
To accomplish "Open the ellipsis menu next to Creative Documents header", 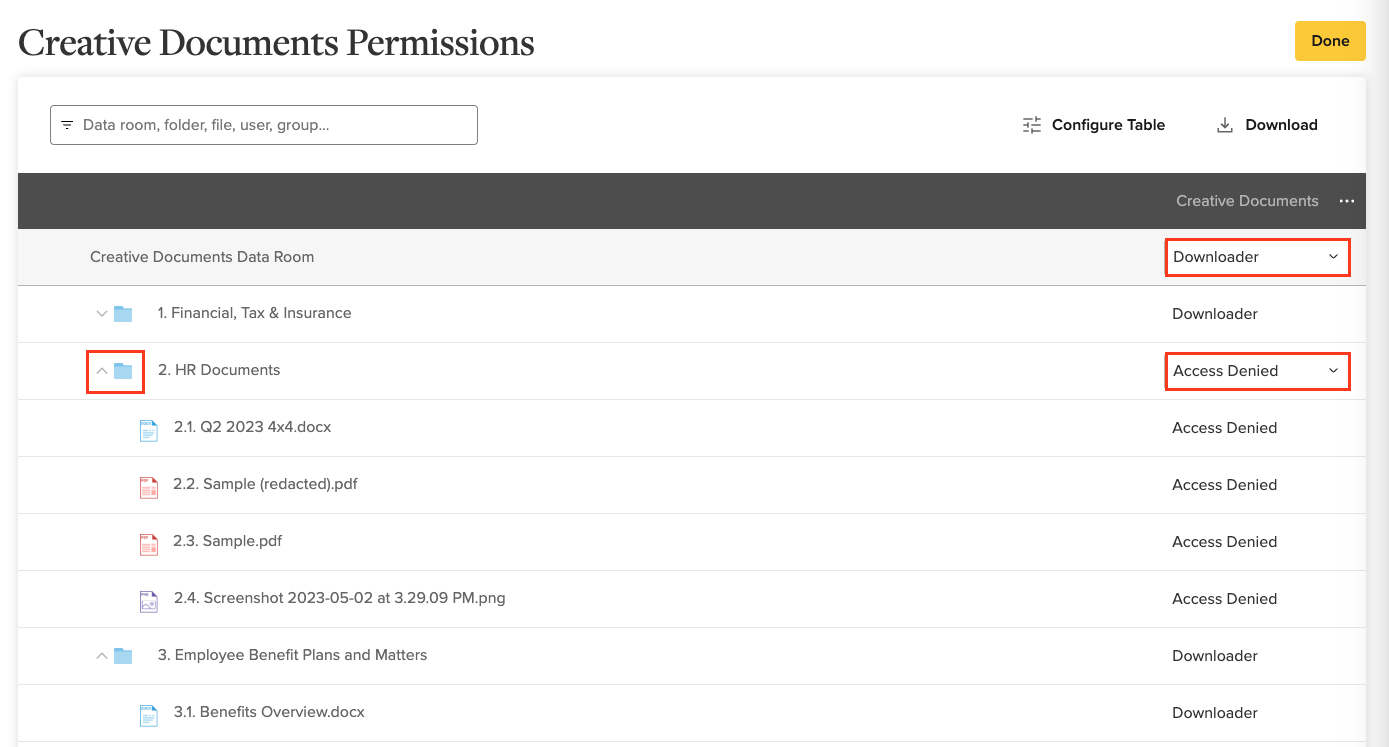I will [1347, 200].
